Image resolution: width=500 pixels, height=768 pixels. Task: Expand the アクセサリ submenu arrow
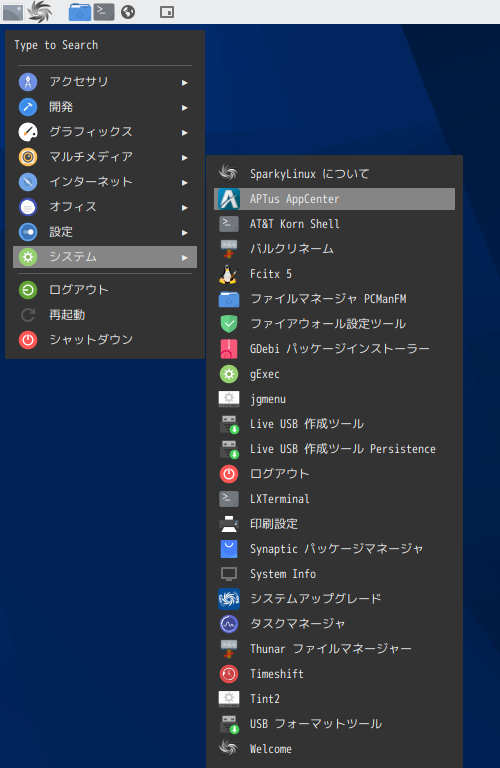point(185,82)
